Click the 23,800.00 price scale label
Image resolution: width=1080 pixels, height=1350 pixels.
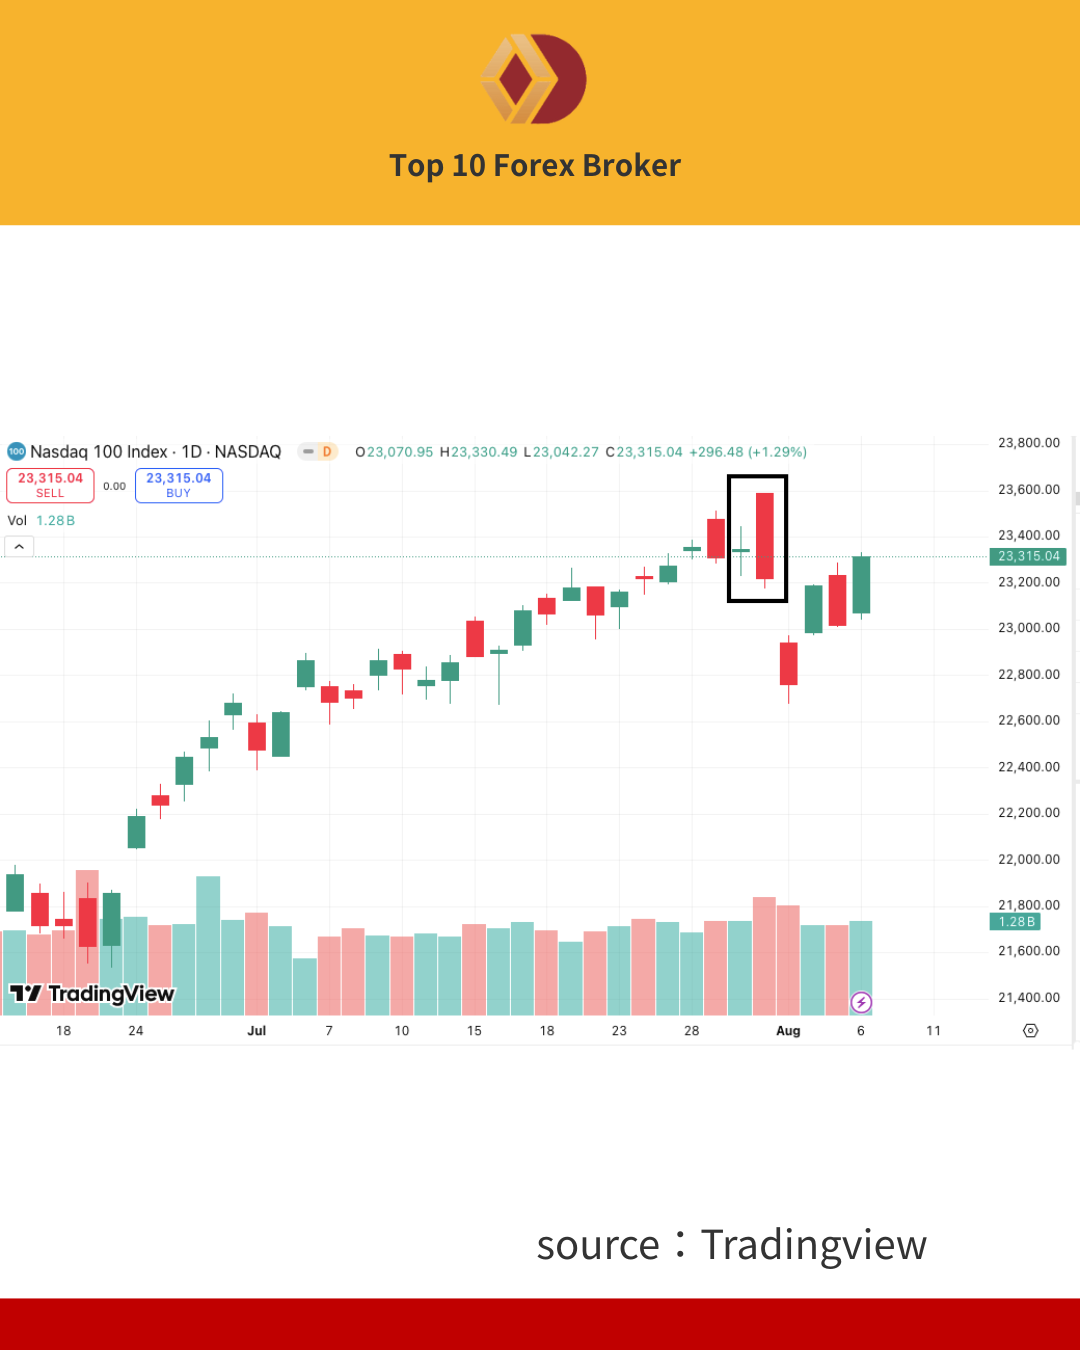pyautogui.click(x=1029, y=443)
